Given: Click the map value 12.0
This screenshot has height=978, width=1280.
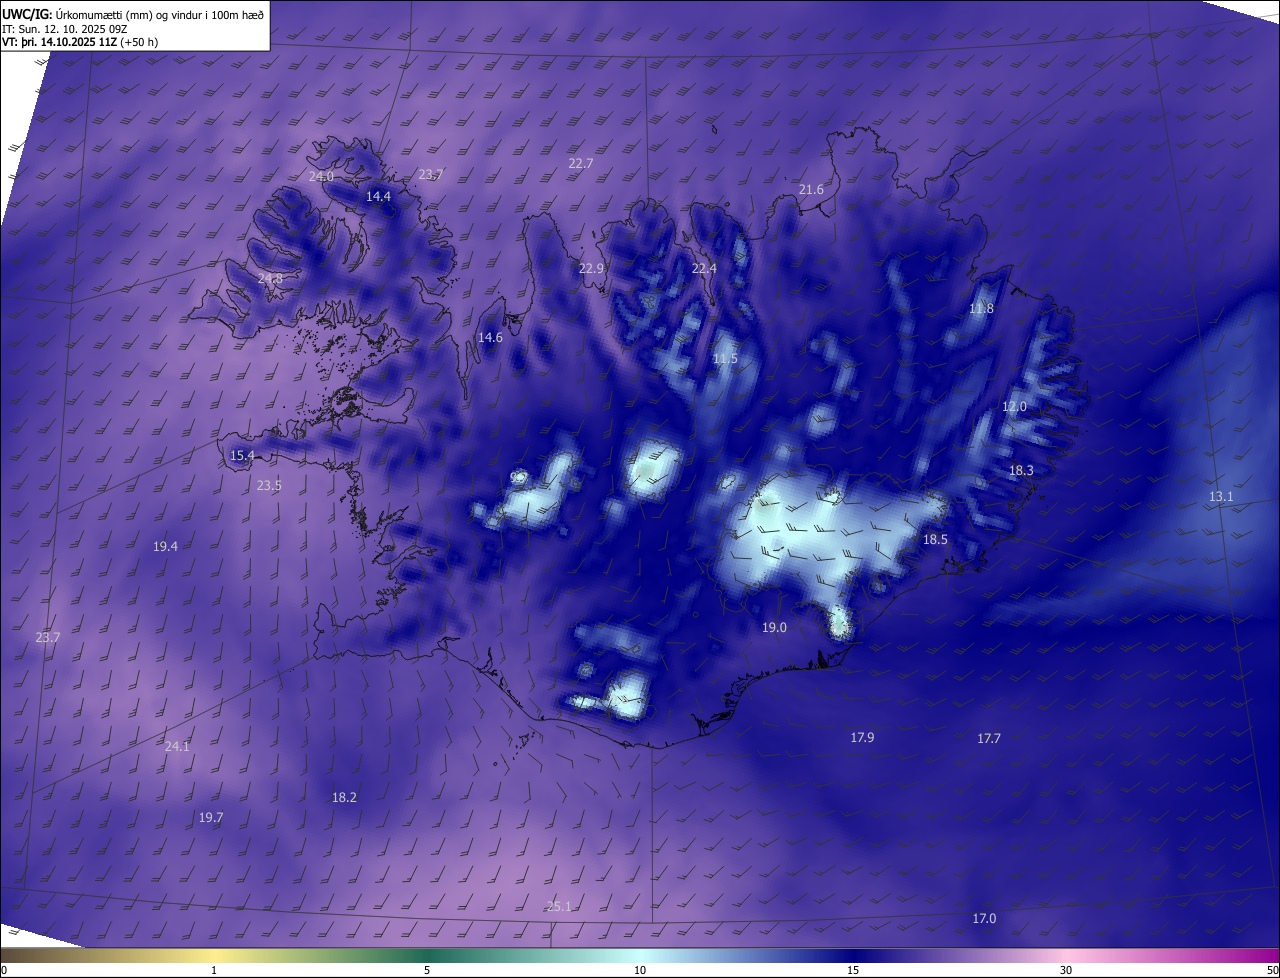Looking at the screenshot, I should tap(1014, 407).
